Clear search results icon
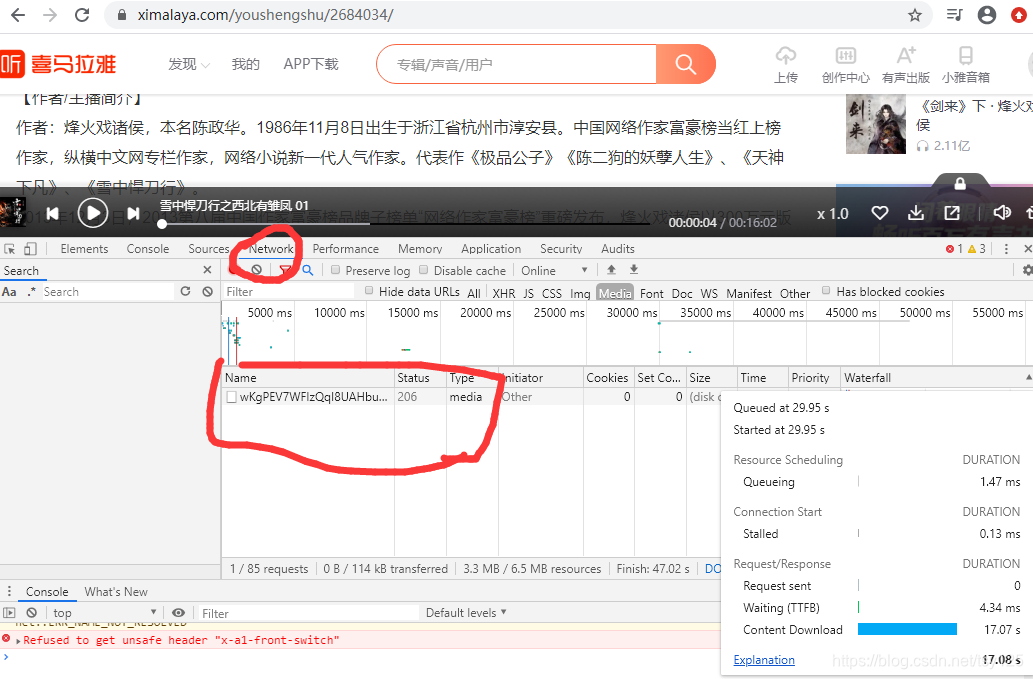Image resolution: width=1033 pixels, height=679 pixels. click(208, 291)
